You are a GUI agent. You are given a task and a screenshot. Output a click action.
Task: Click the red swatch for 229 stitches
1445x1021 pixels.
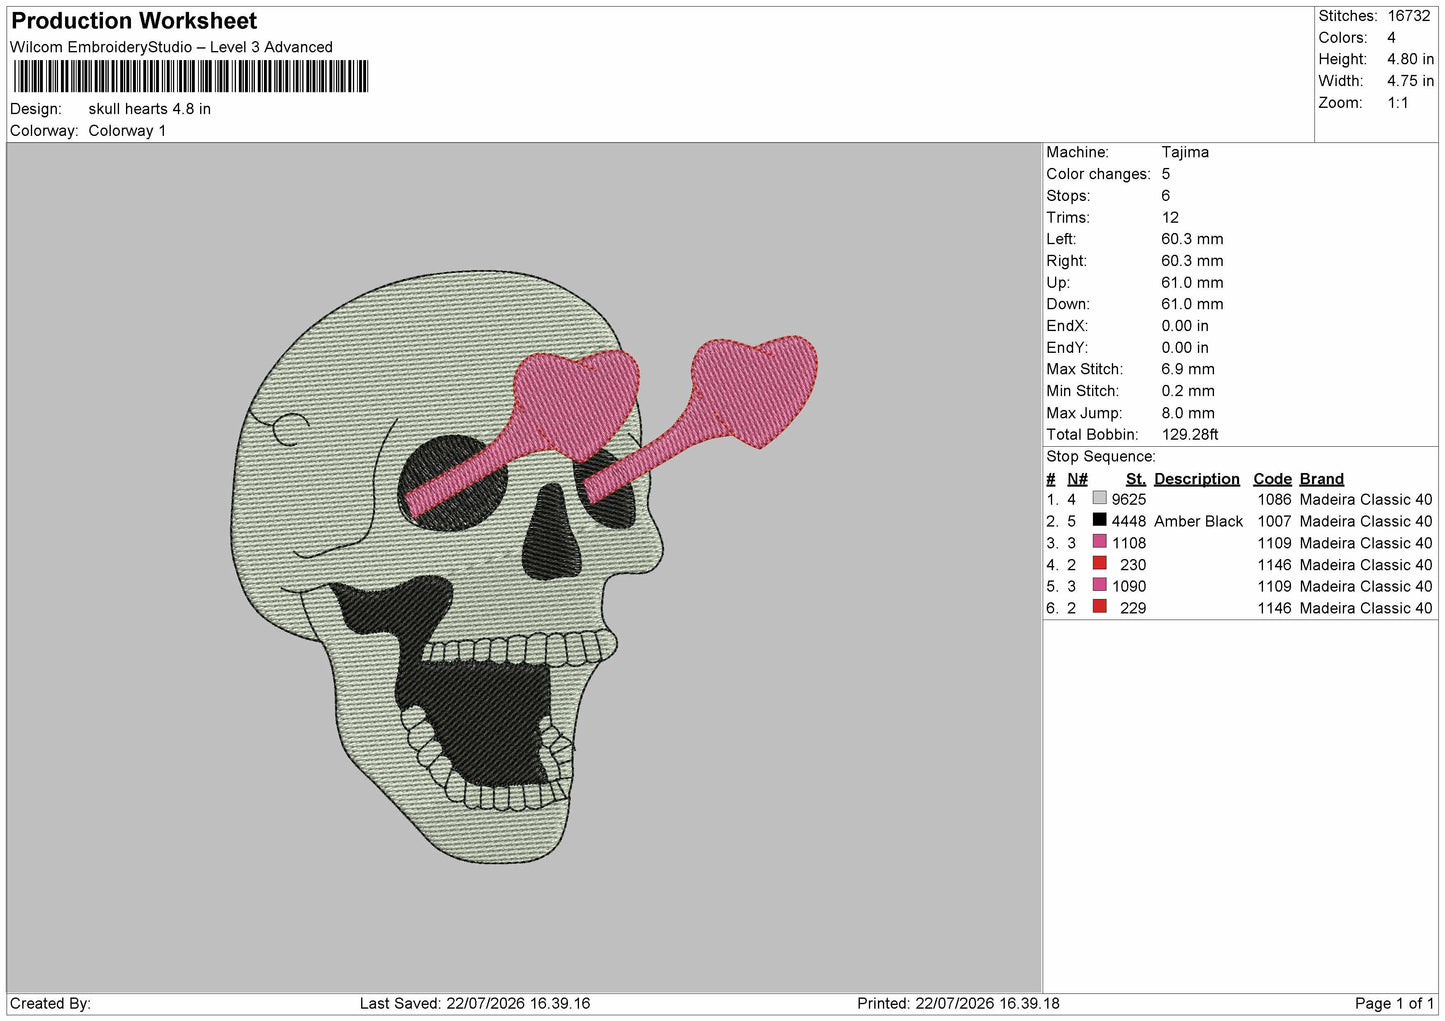click(1099, 607)
